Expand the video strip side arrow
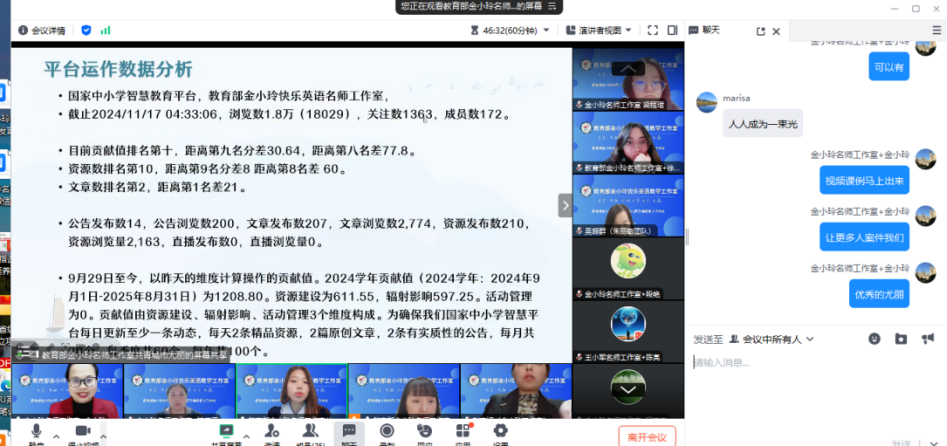This screenshot has width=947, height=446. (x=565, y=205)
